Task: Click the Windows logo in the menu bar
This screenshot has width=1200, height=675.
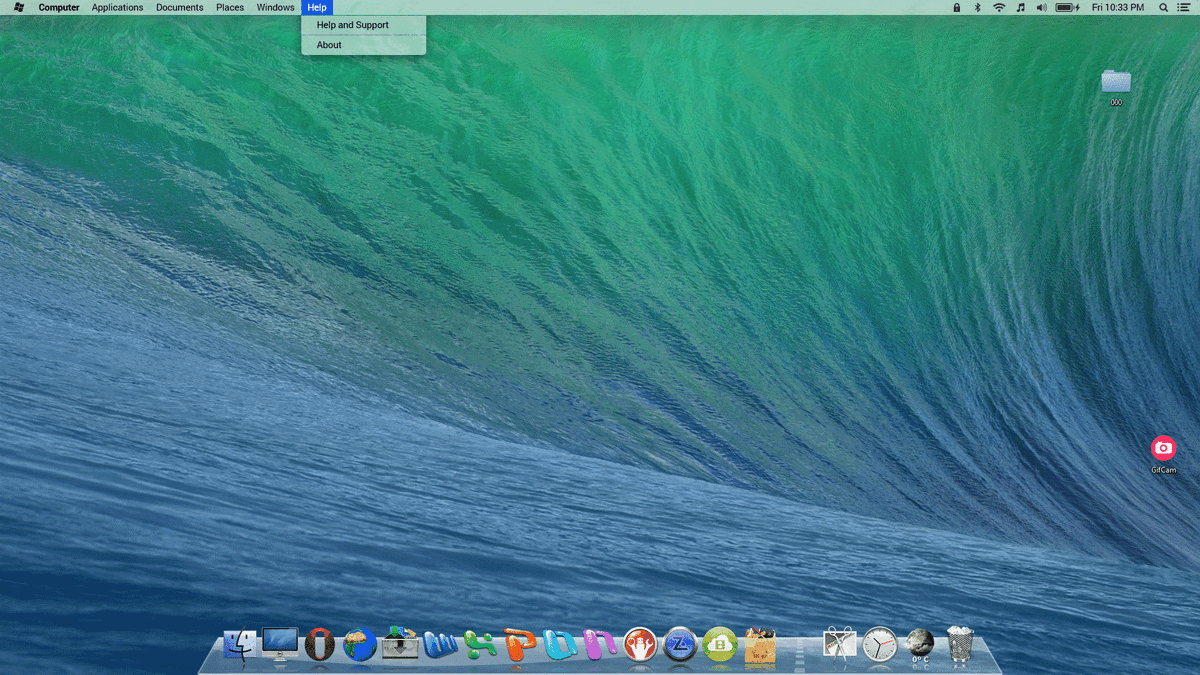Action: (x=19, y=7)
